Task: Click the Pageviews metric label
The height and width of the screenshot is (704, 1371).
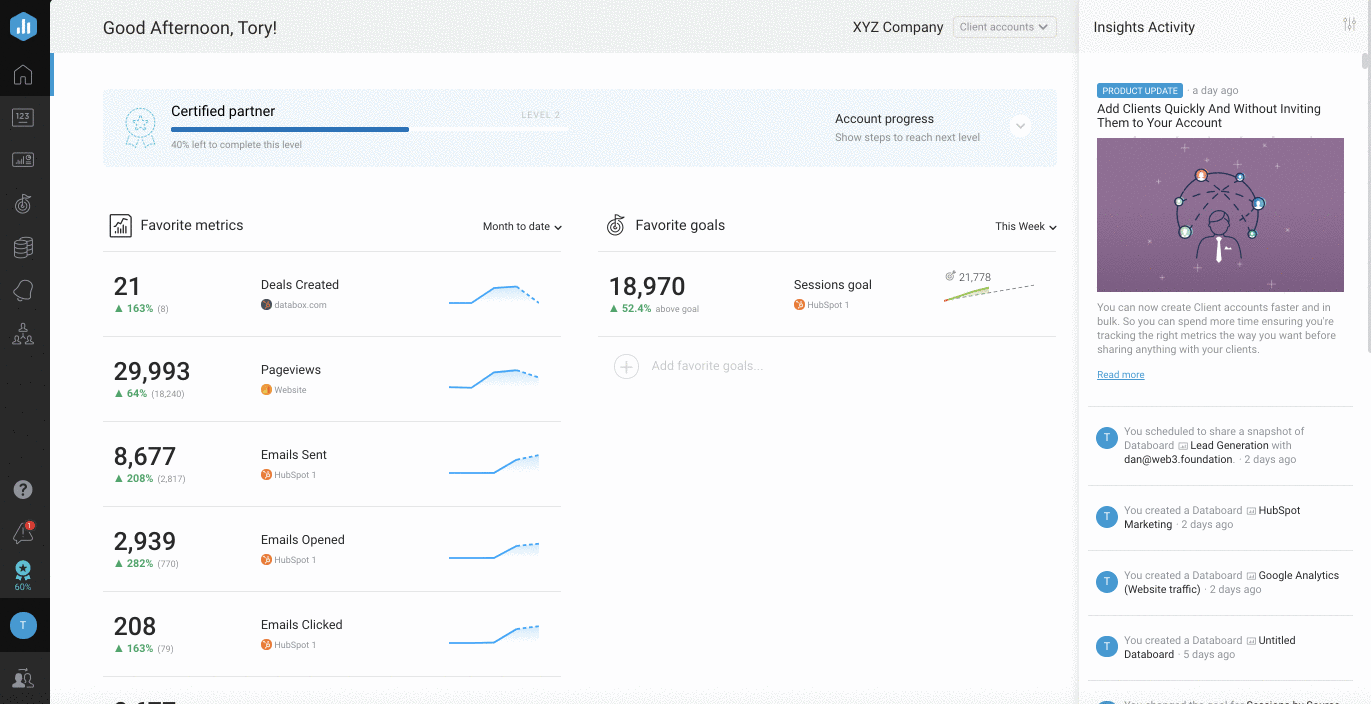Action: coord(291,370)
